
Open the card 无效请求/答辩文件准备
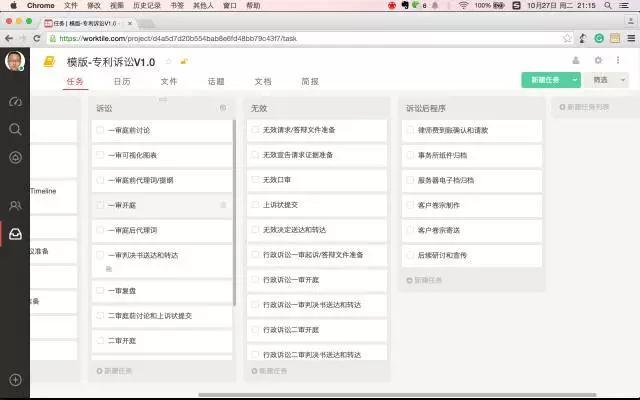click(317, 130)
